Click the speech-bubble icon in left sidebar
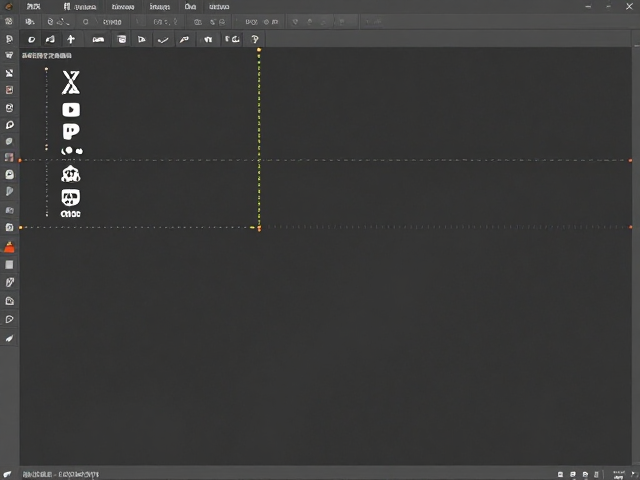 coord(9,125)
